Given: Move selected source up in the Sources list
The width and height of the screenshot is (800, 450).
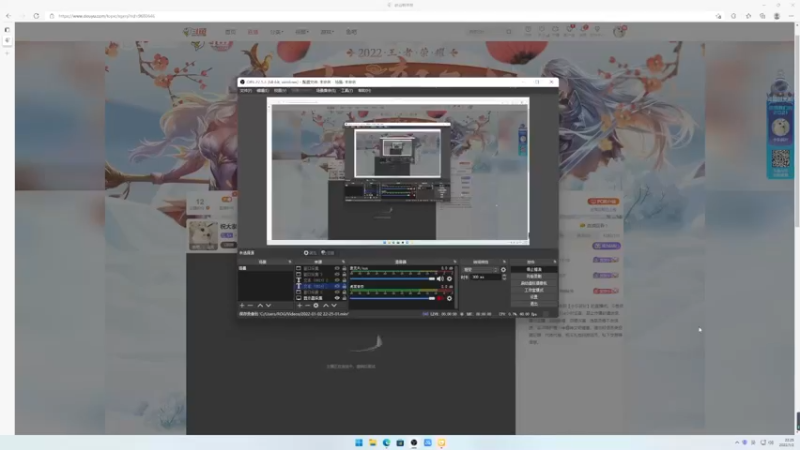Looking at the screenshot, I should [x=326, y=306].
